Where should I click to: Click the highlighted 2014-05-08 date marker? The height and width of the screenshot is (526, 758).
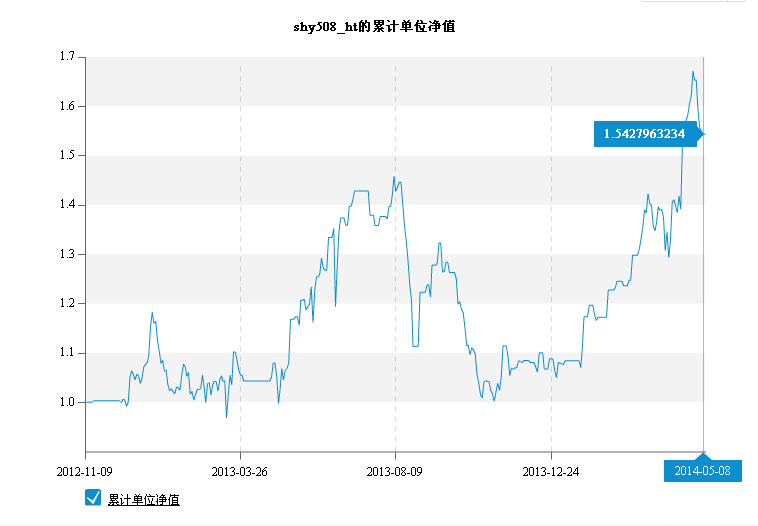pos(702,470)
